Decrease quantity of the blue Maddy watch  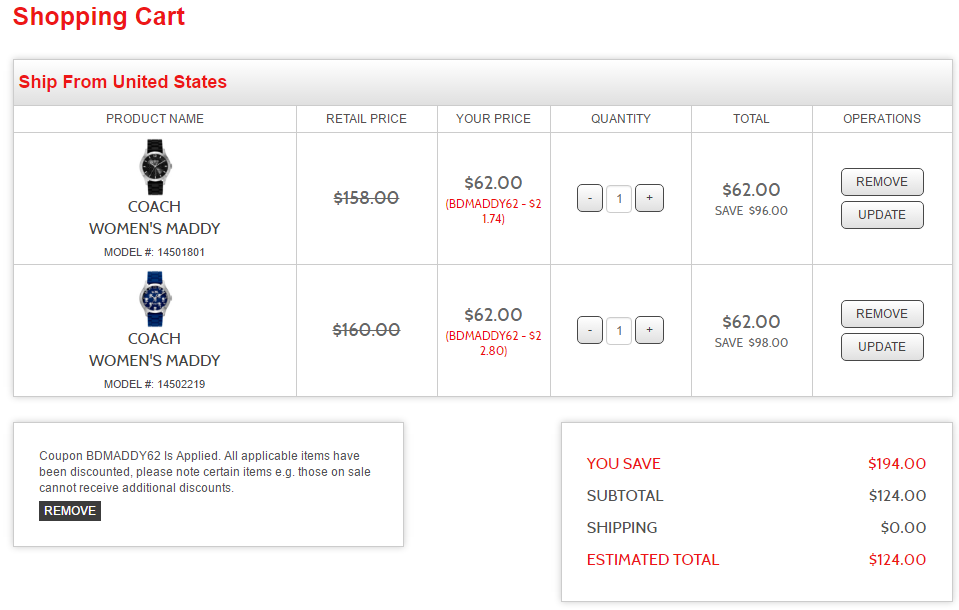pyautogui.click(x=590, y=330)
